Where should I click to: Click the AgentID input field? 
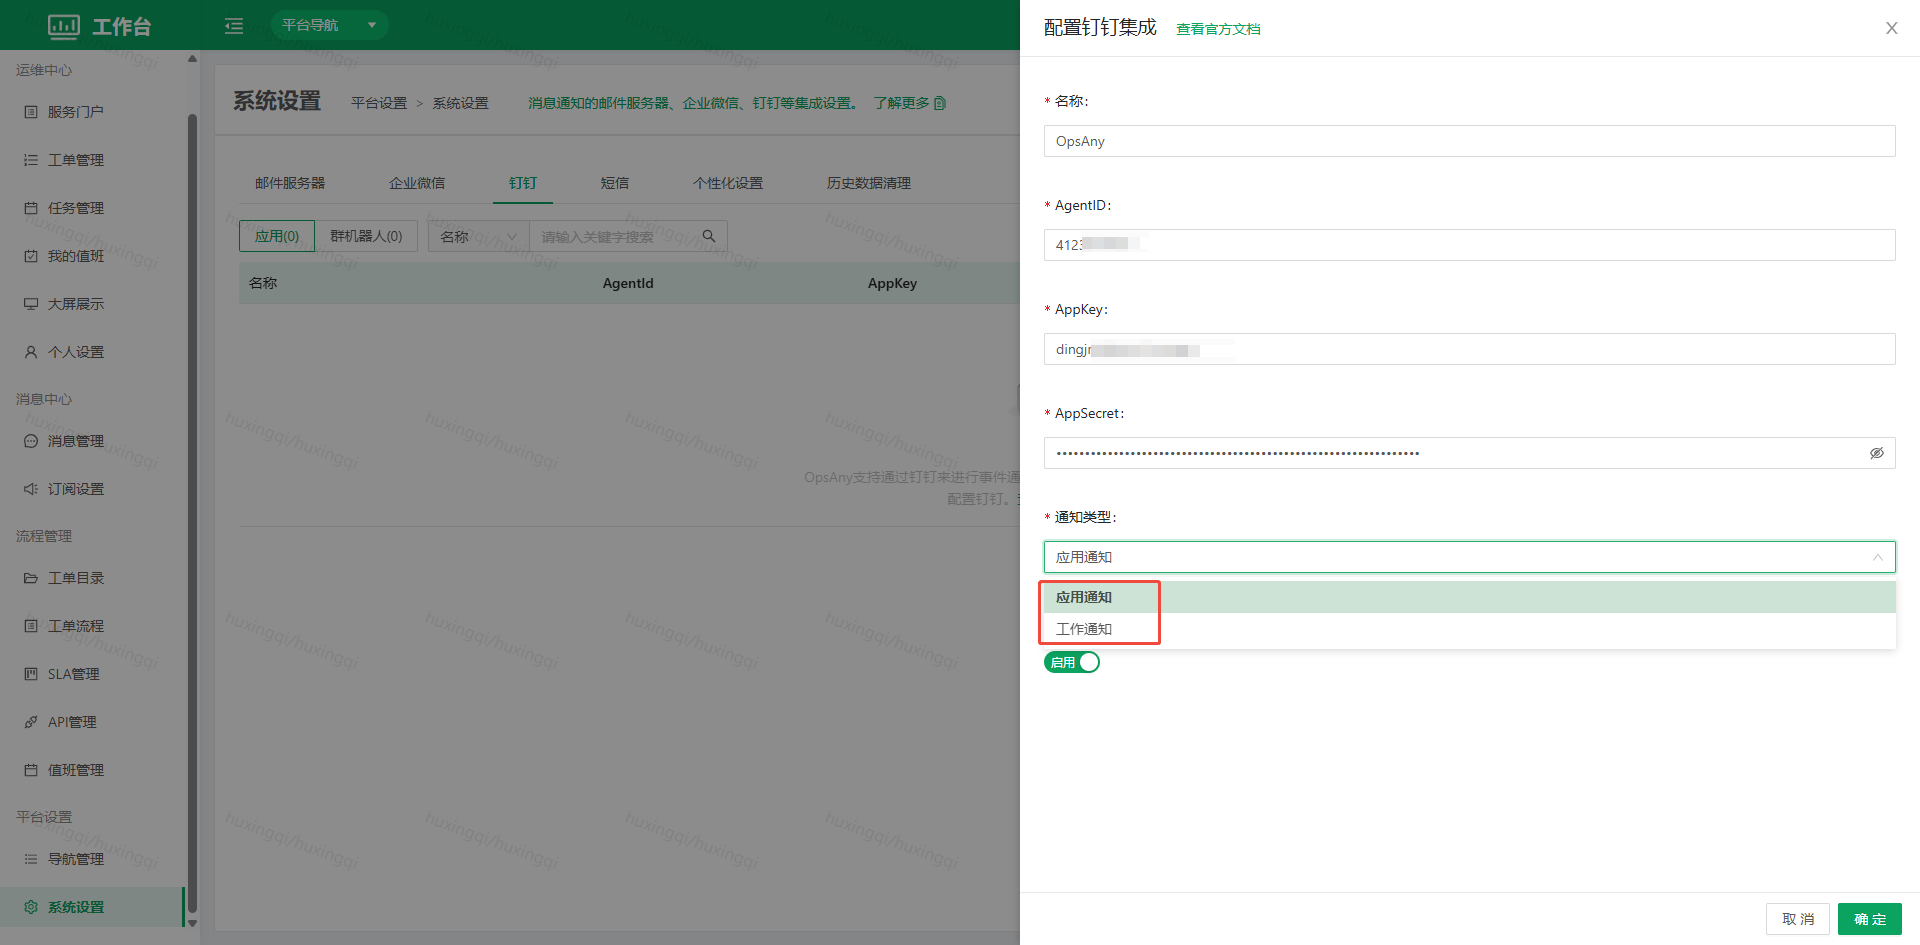[1468, 245]
